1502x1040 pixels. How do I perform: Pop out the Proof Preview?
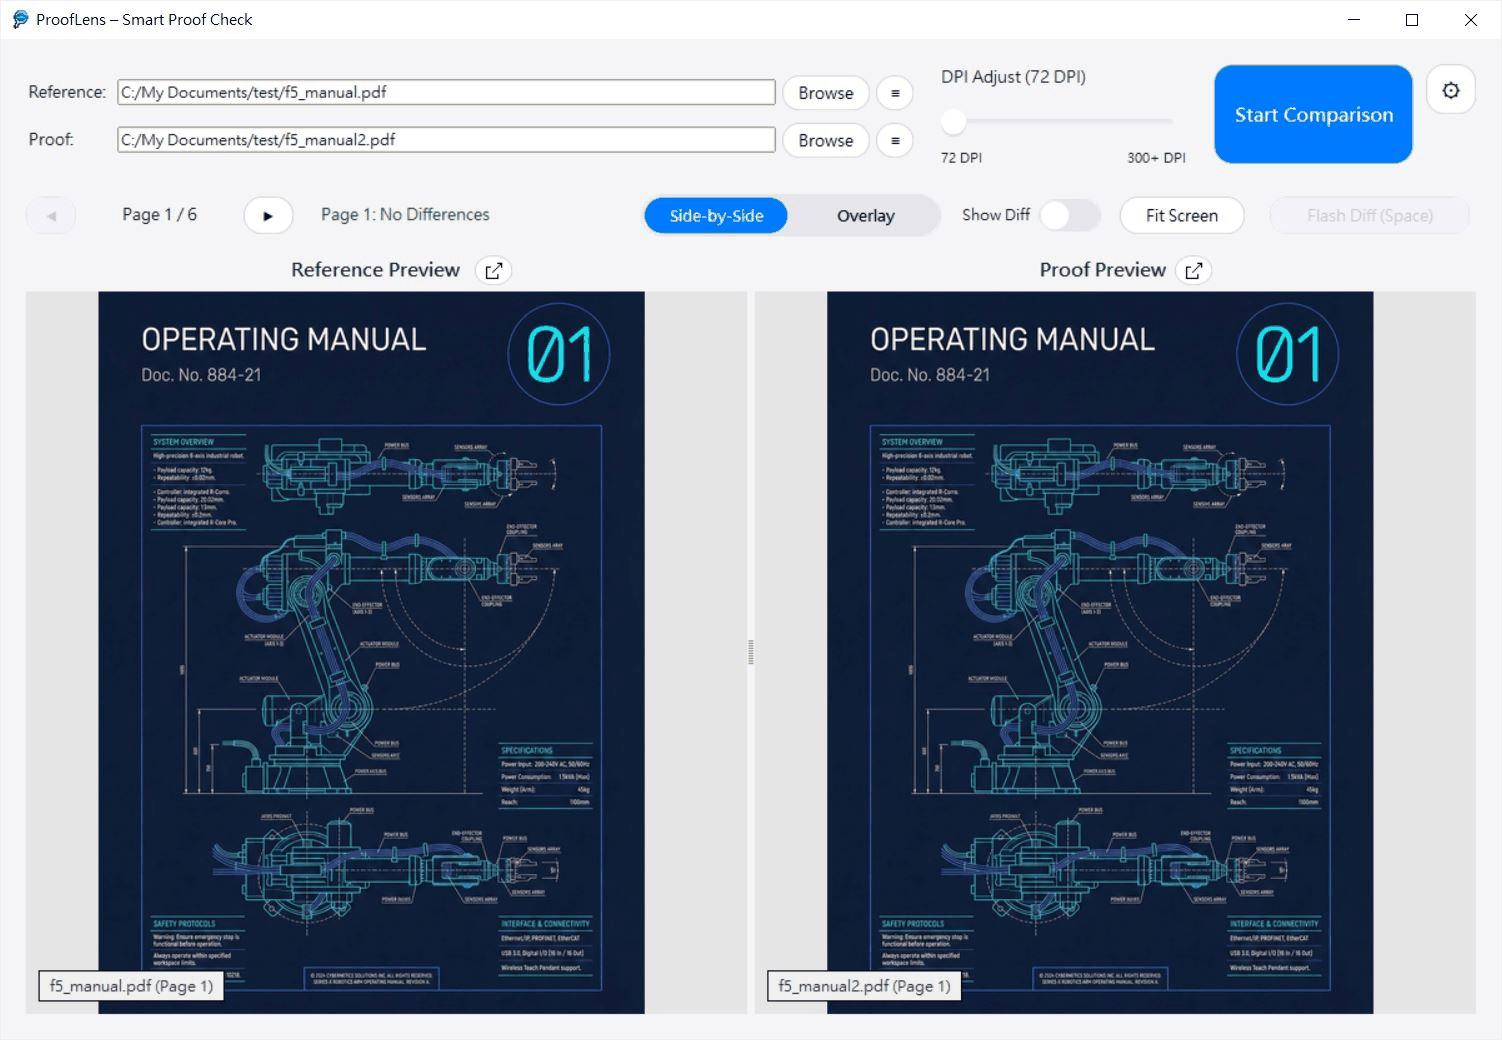(1193, 269)
